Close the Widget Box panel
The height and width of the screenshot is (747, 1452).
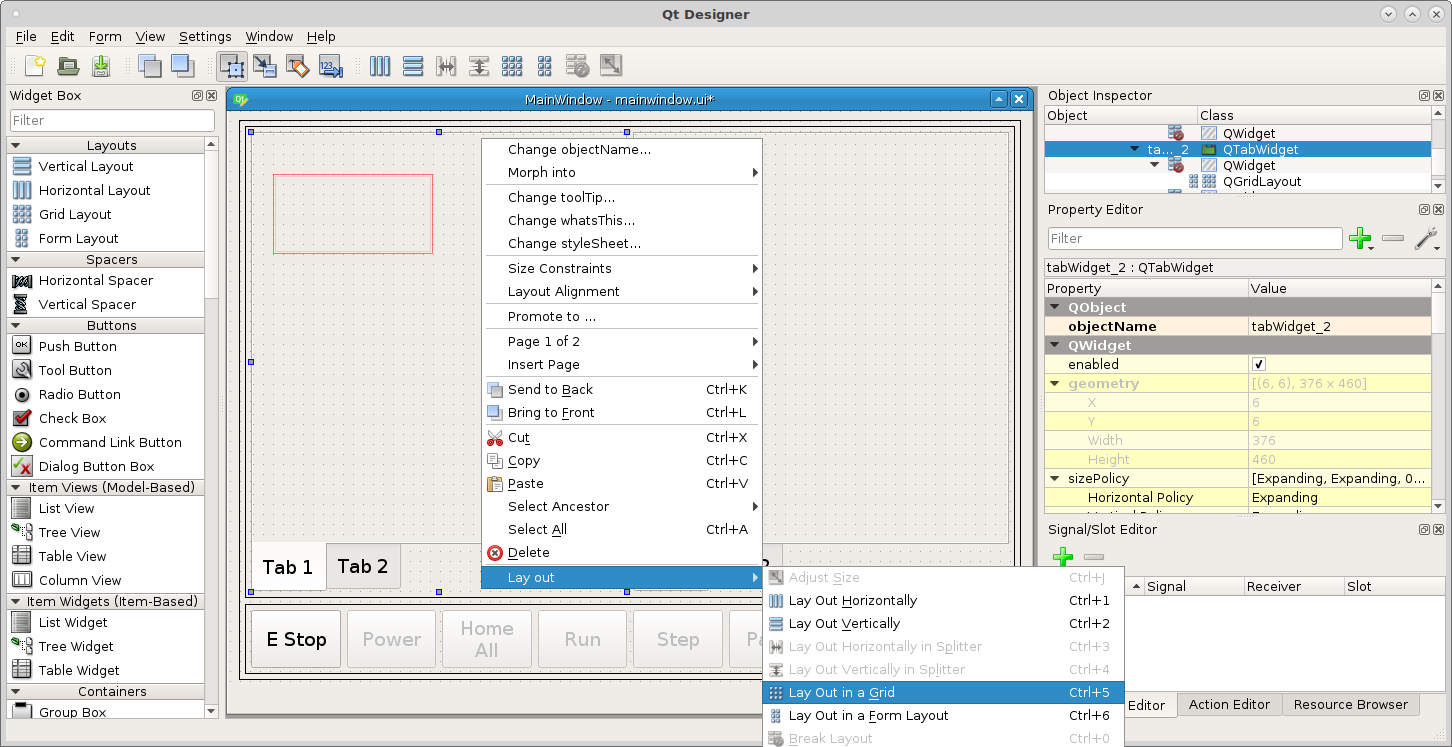[x=211, y=96]
